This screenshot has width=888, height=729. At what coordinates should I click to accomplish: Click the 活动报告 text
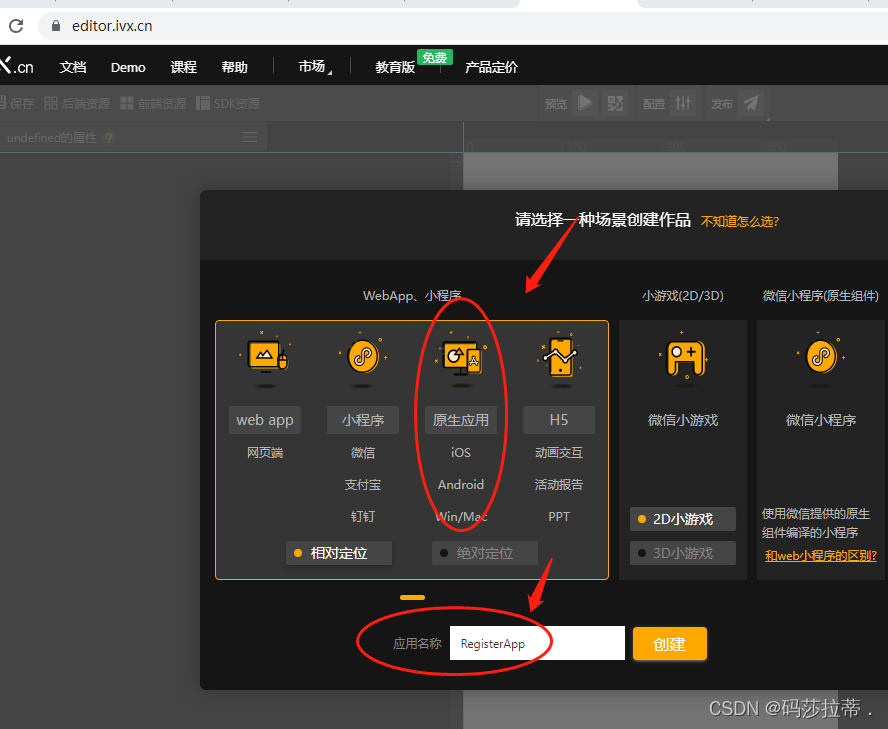559,485
